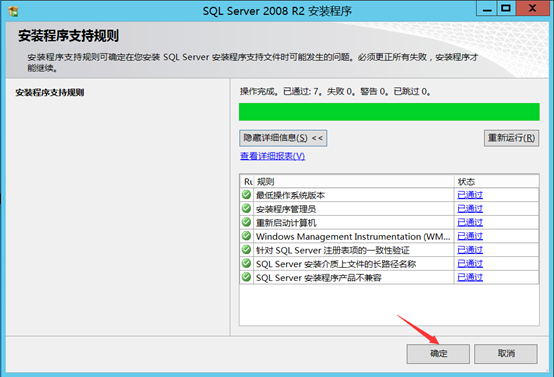Click green check icon for 注册表项的一致性验证 rule
The width and height of the screenshot is (554, 377).
point(246,250)
